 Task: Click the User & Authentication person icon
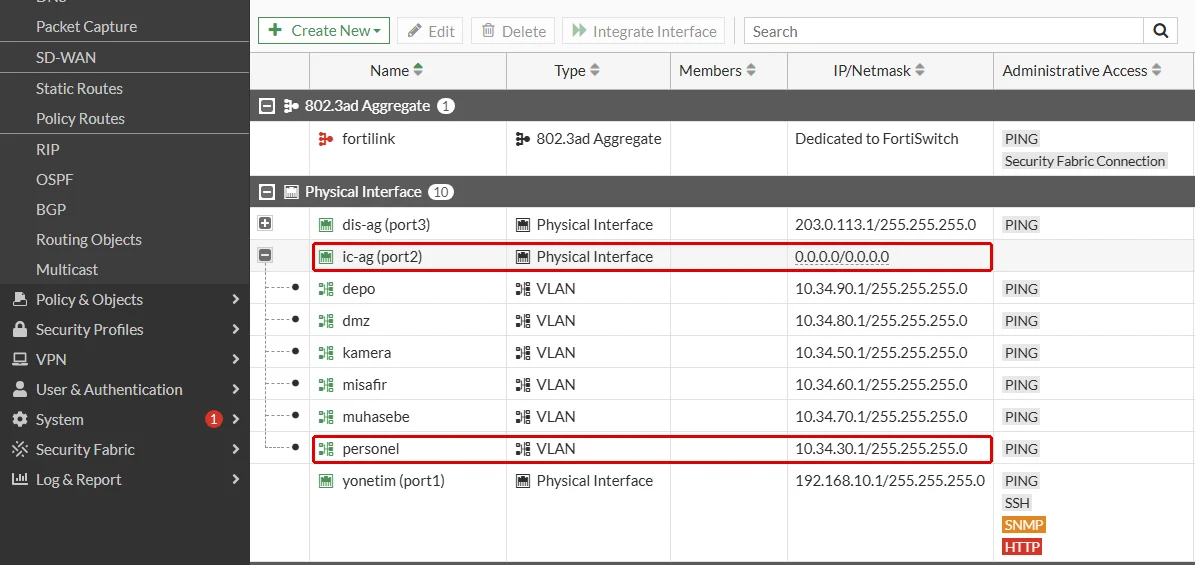[21, 390]
